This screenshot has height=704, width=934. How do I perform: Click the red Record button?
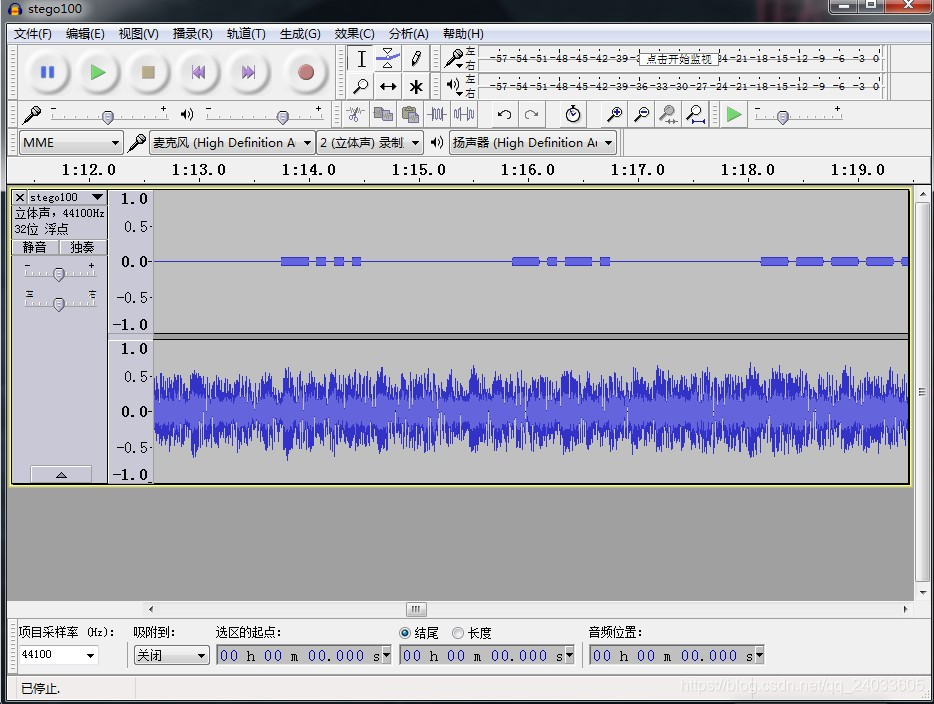[x=306, y=73]
